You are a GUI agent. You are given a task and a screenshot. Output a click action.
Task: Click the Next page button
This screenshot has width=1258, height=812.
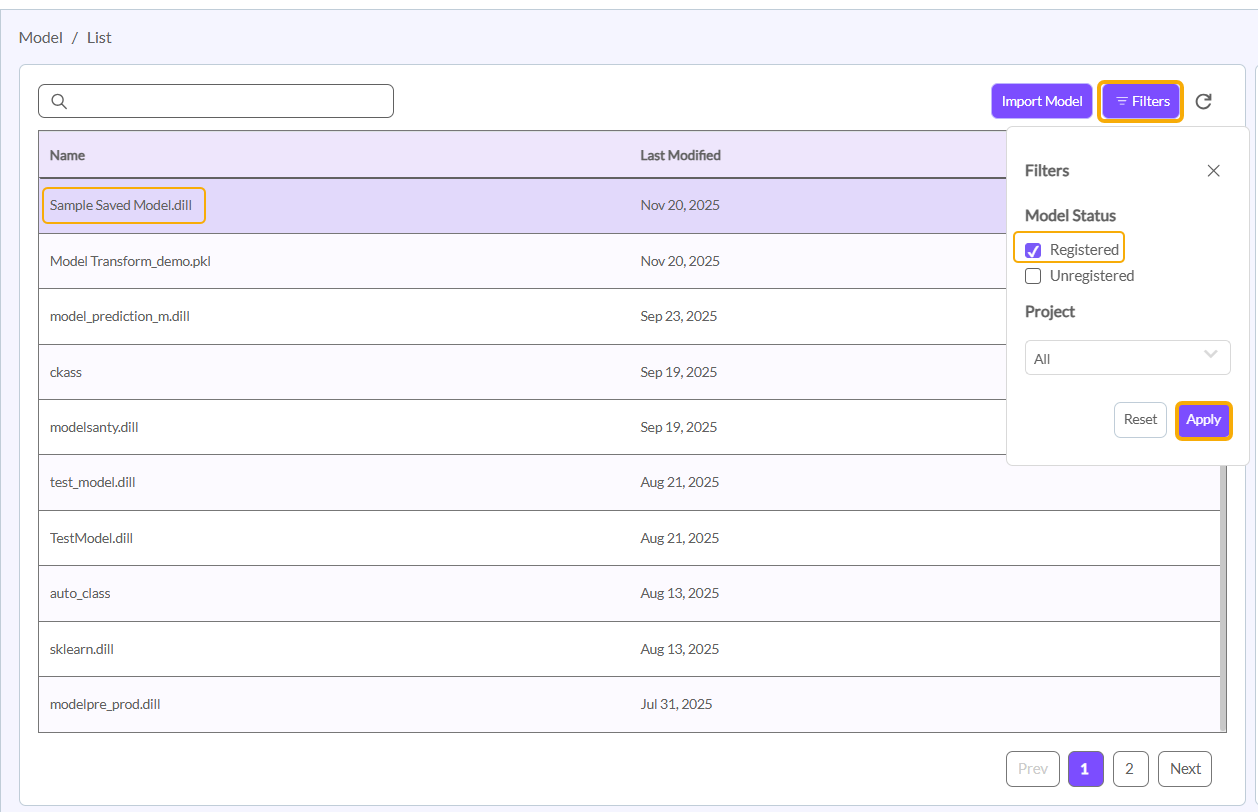tap(1185, 769)
